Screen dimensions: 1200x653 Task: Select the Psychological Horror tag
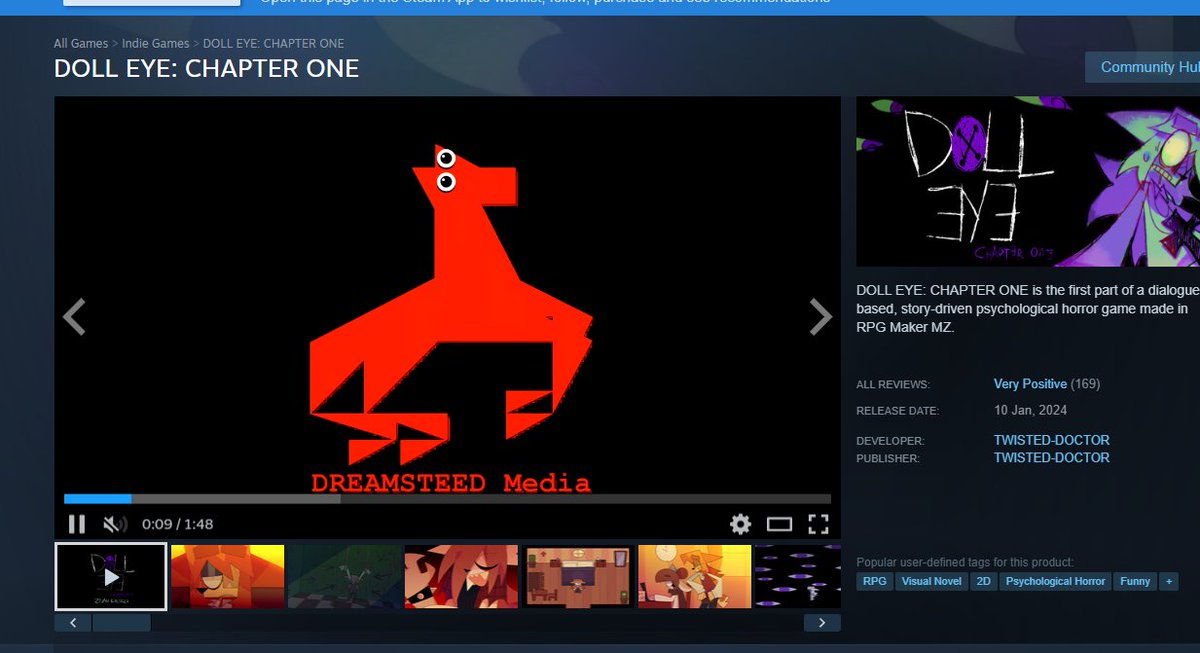tap(1055, 581)
